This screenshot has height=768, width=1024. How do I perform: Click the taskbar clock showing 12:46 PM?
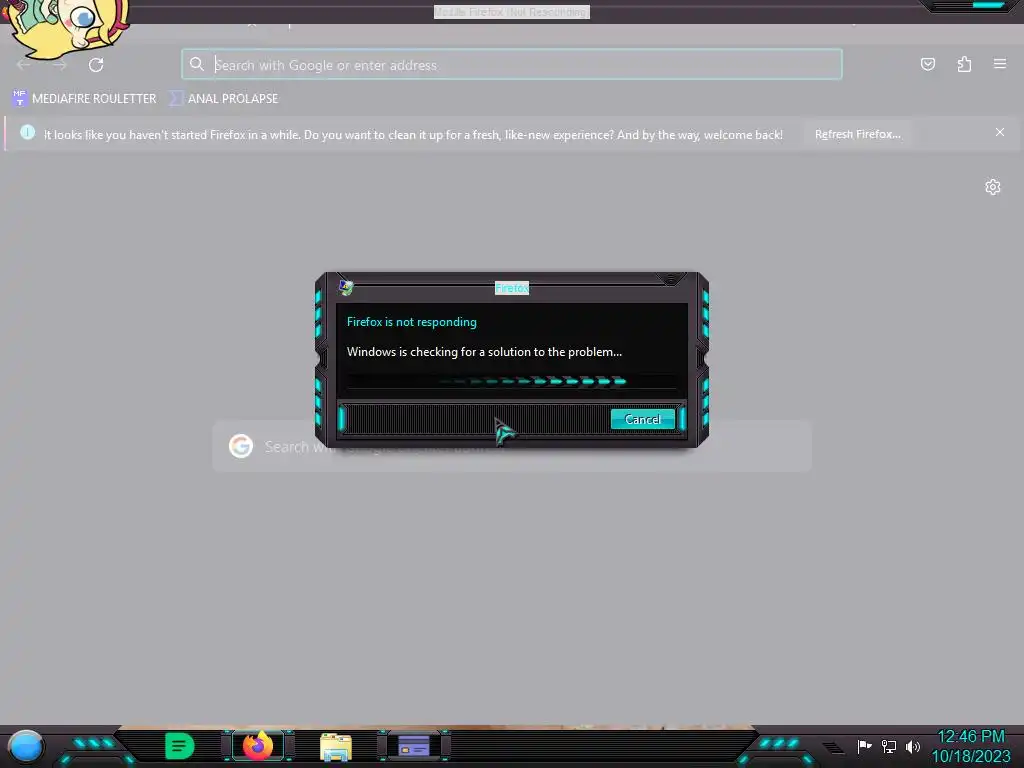click(971, 746)
